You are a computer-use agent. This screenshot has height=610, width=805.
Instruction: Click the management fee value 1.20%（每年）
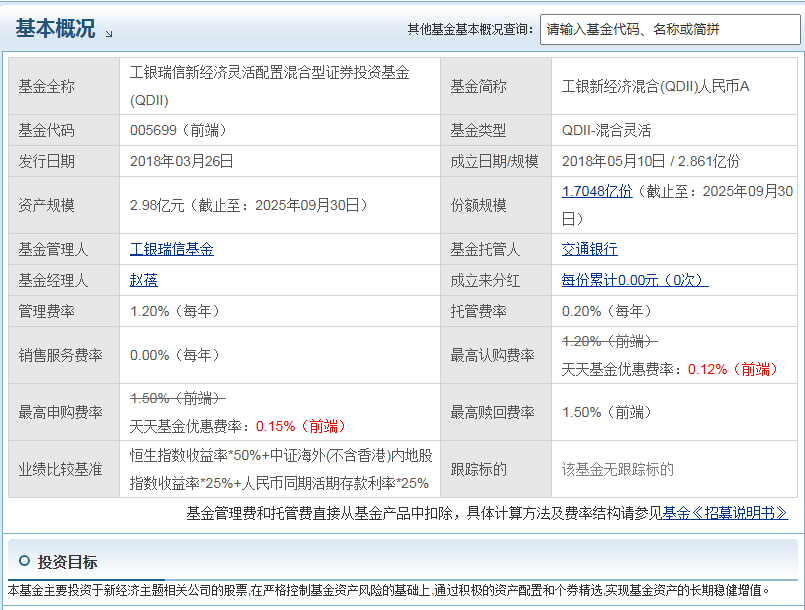[x=176, y=311]
